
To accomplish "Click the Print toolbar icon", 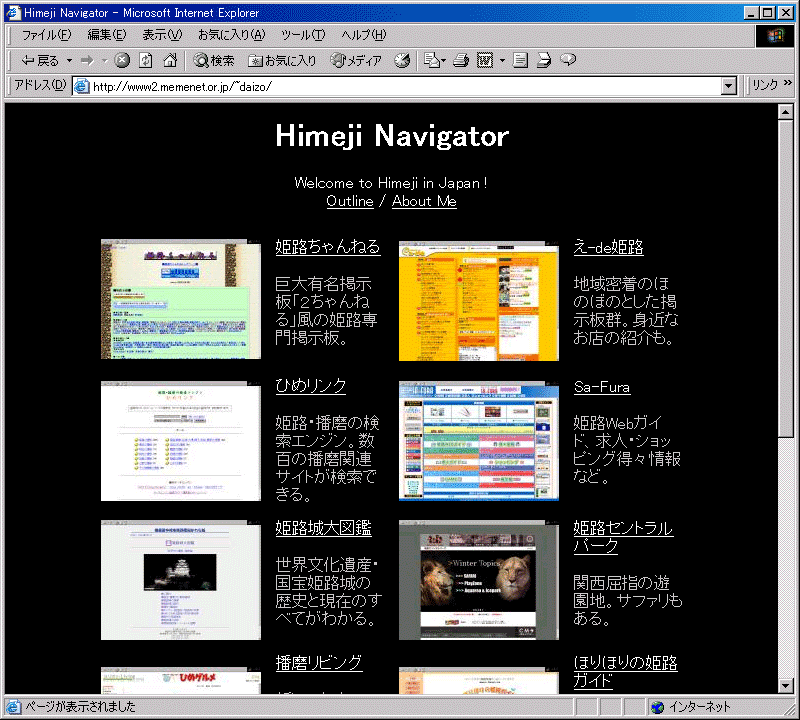I will click(461, 61).
